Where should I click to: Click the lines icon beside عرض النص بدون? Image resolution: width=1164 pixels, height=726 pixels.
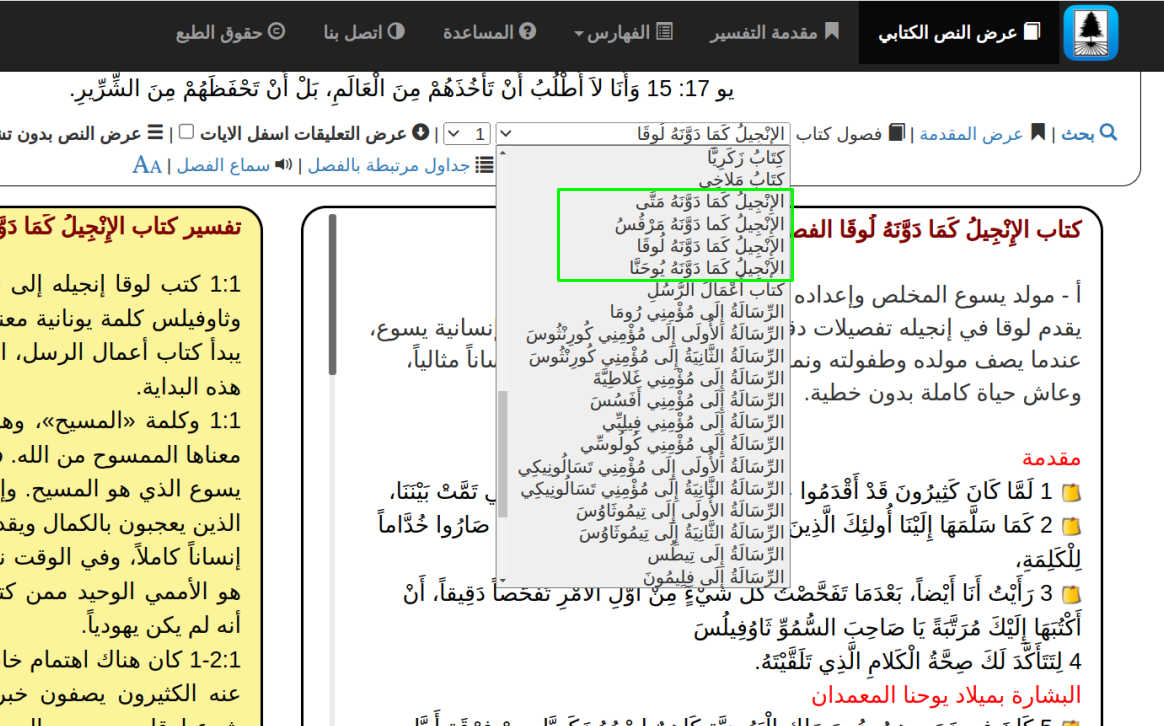coord(155,132)
